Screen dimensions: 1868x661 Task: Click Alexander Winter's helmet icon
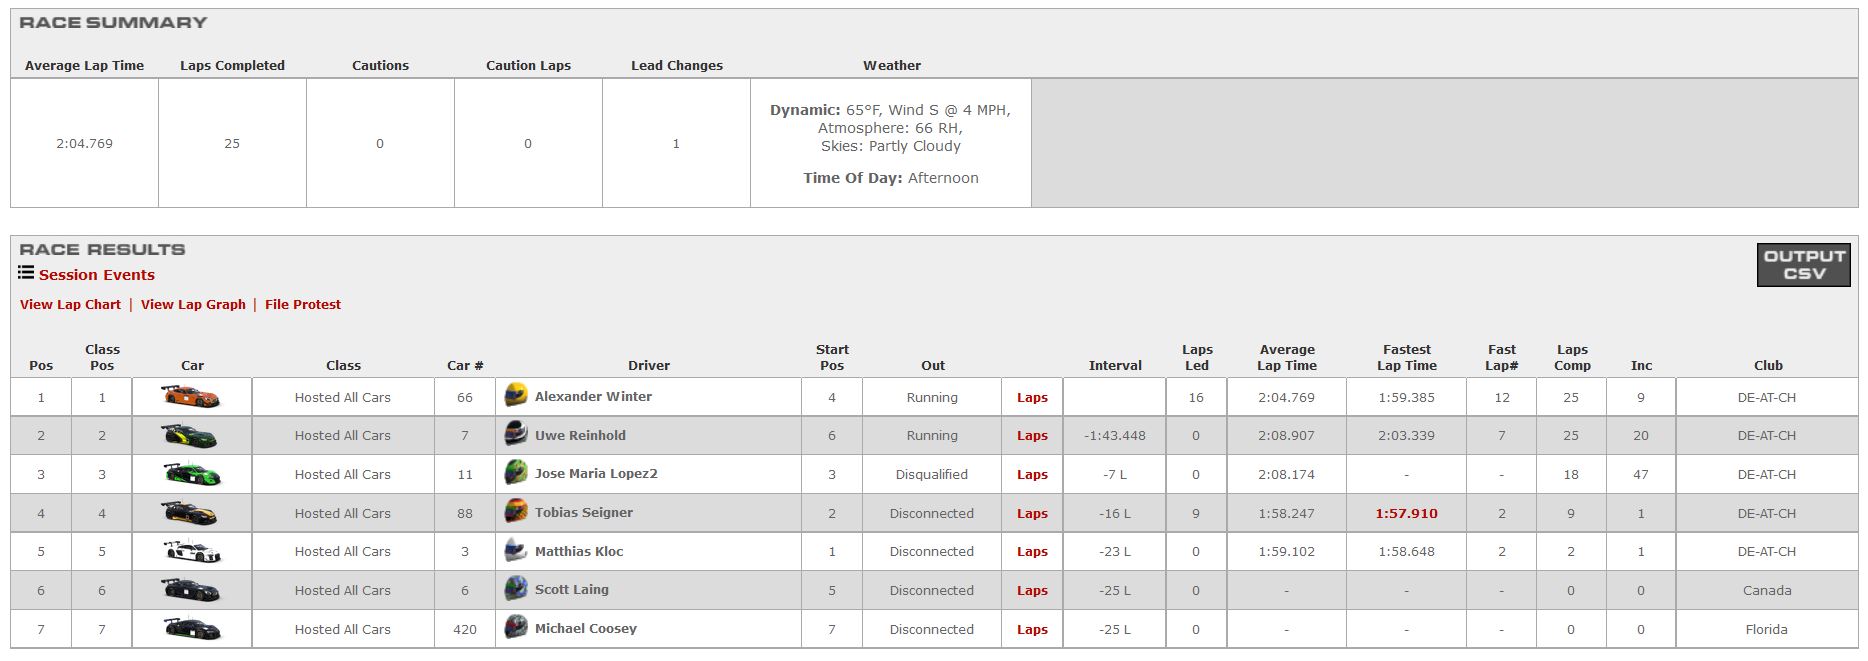click(x=516, y=396)
